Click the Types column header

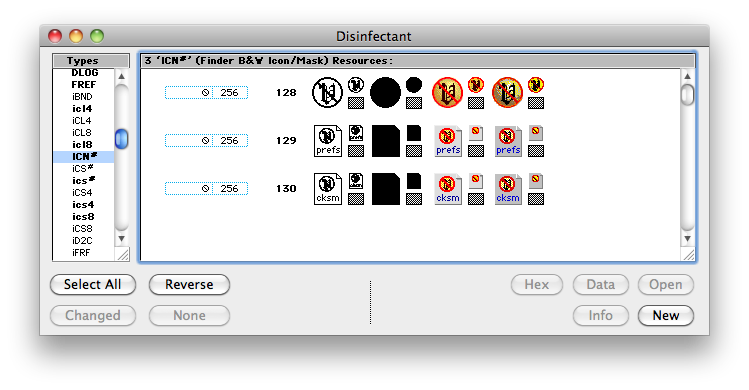[91, 61]
